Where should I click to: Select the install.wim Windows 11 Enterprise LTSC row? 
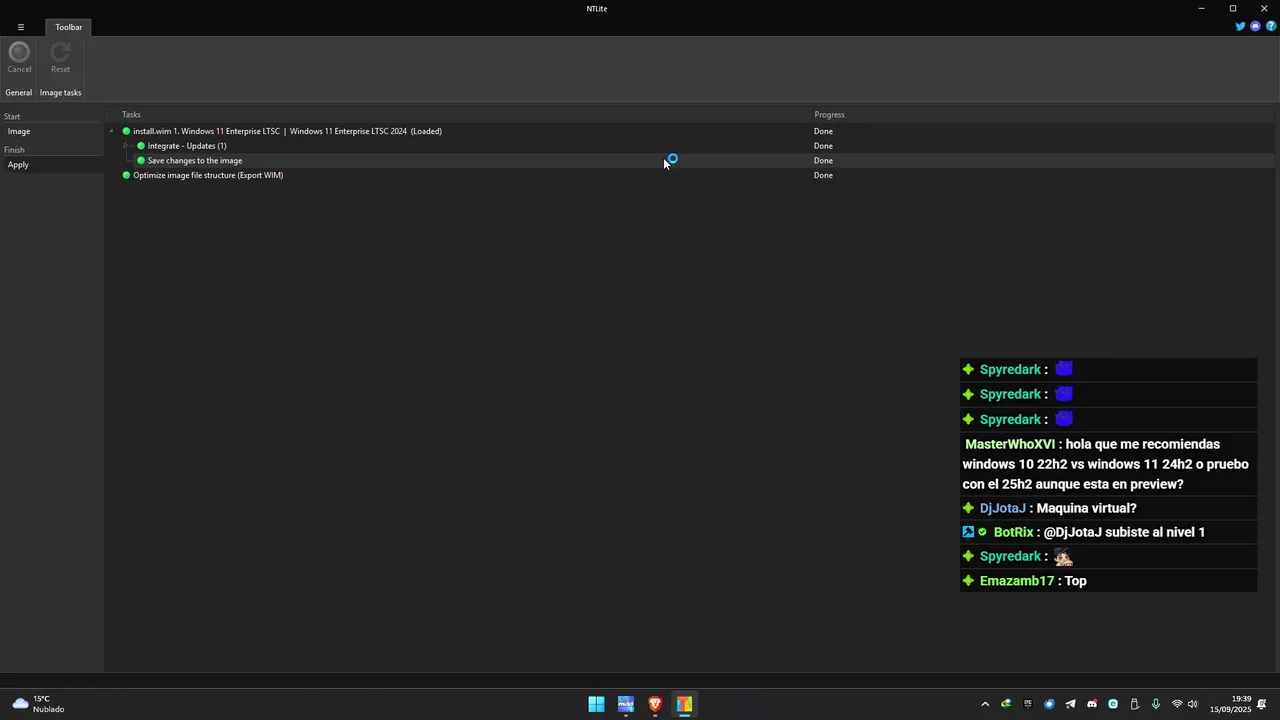[x=288, y=131]
